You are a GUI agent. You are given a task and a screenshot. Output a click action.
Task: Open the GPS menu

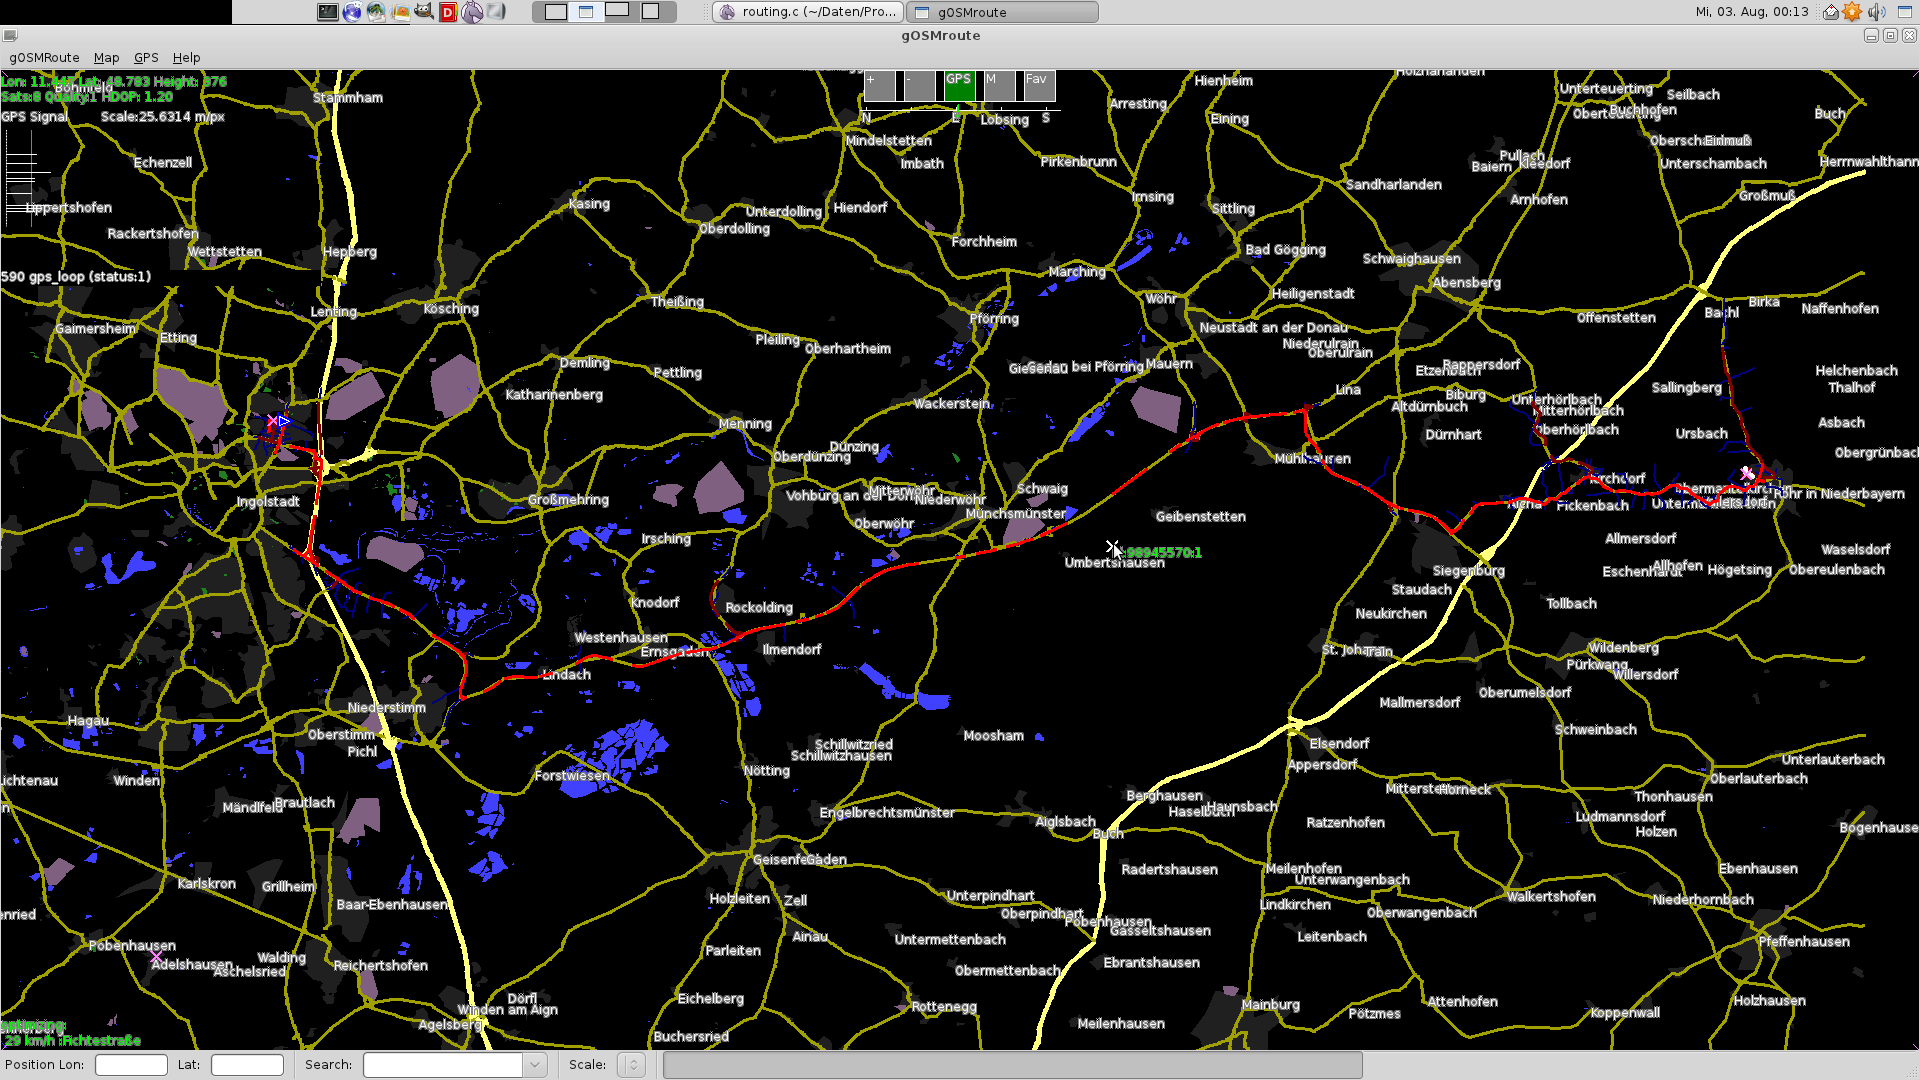146,58
